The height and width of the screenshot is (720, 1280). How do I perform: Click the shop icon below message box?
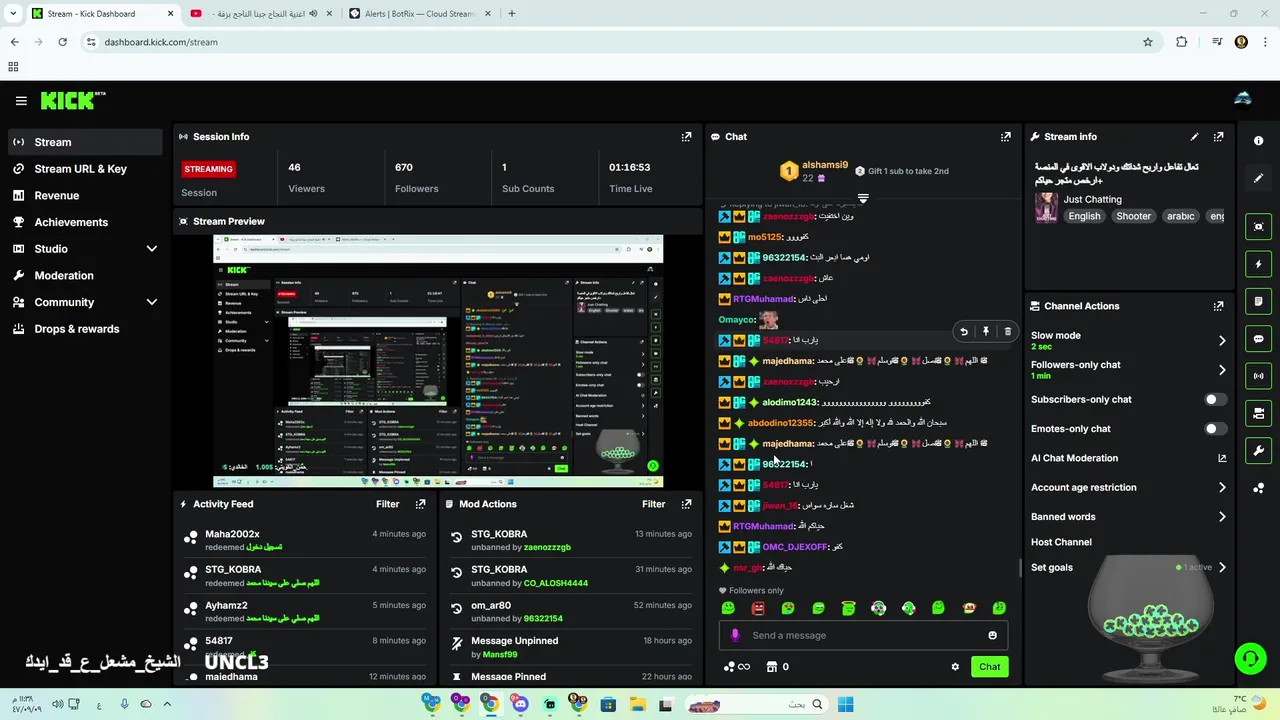click(x=772, y=667)
